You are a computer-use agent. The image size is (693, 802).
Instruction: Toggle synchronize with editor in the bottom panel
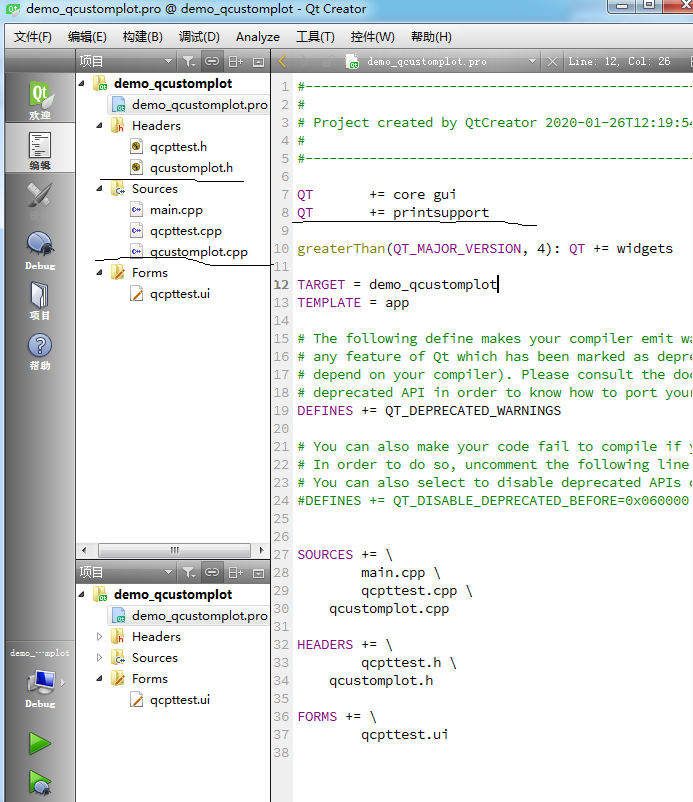pos(212,572)
